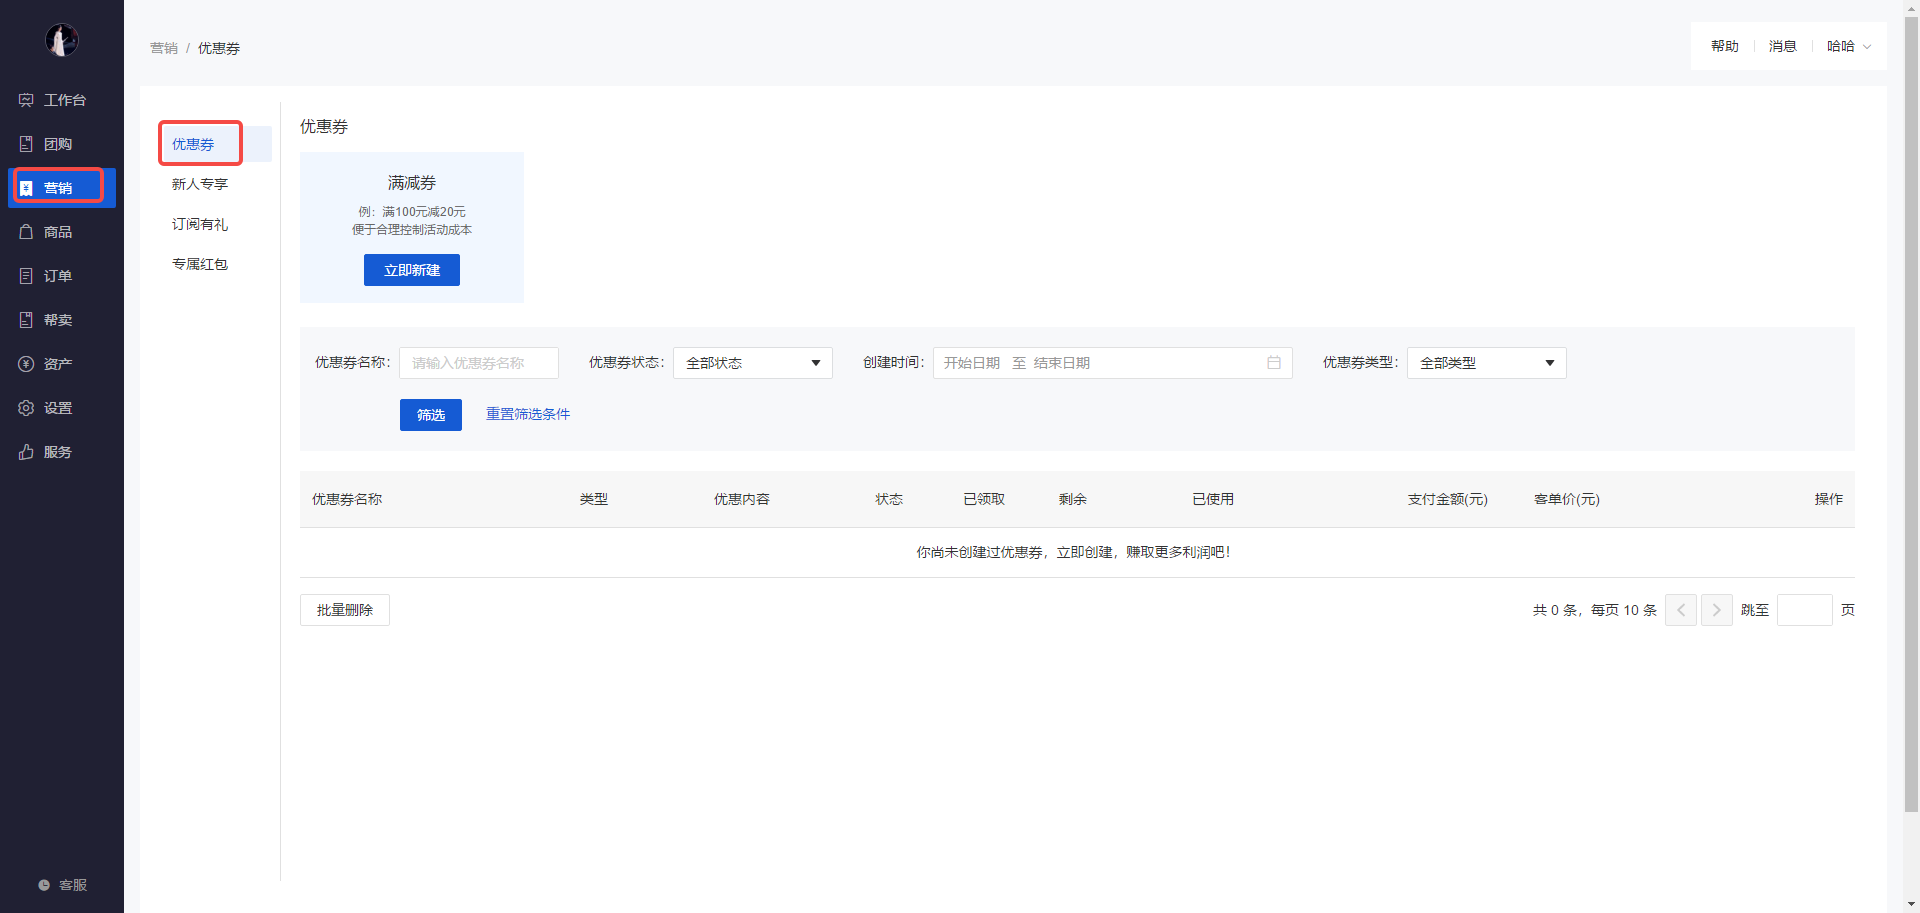Select the 营销 marketing icon

coord(26,188)
